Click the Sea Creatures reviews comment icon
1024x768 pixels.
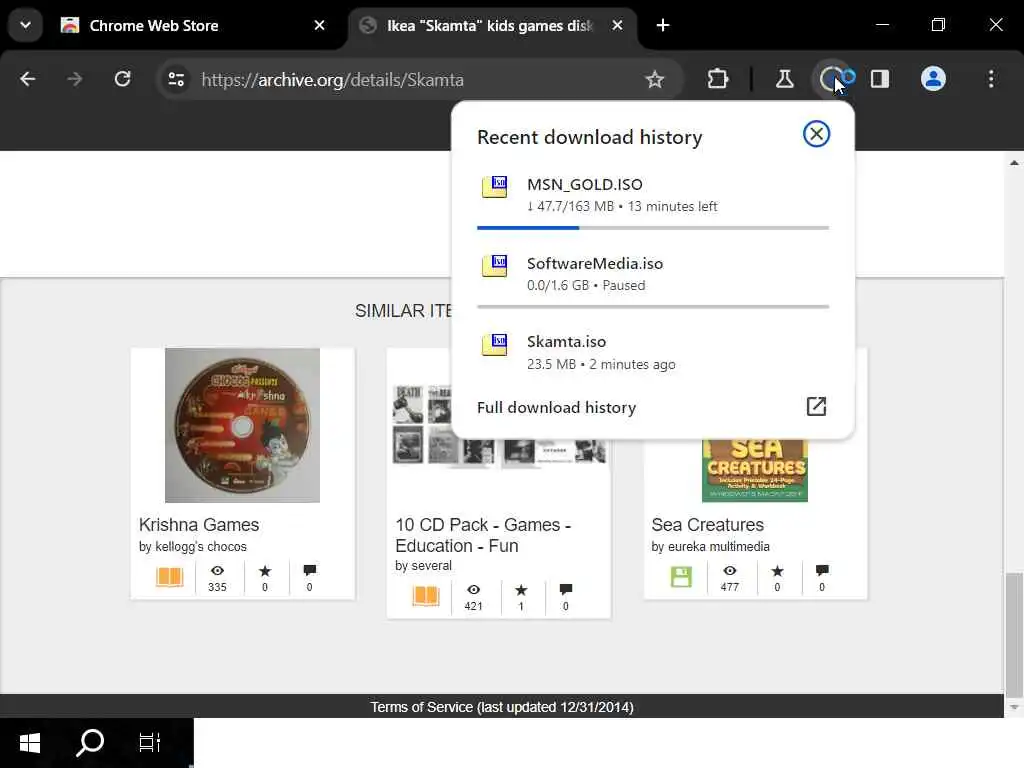[822, 571]
